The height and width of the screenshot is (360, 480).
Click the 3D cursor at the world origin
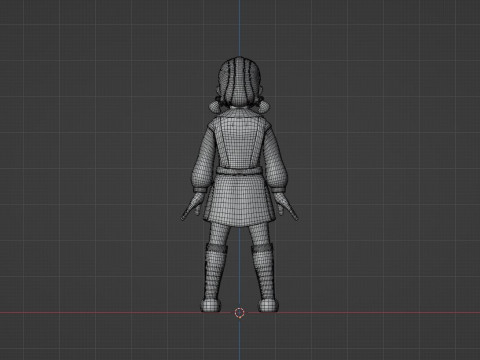[239, 313]
